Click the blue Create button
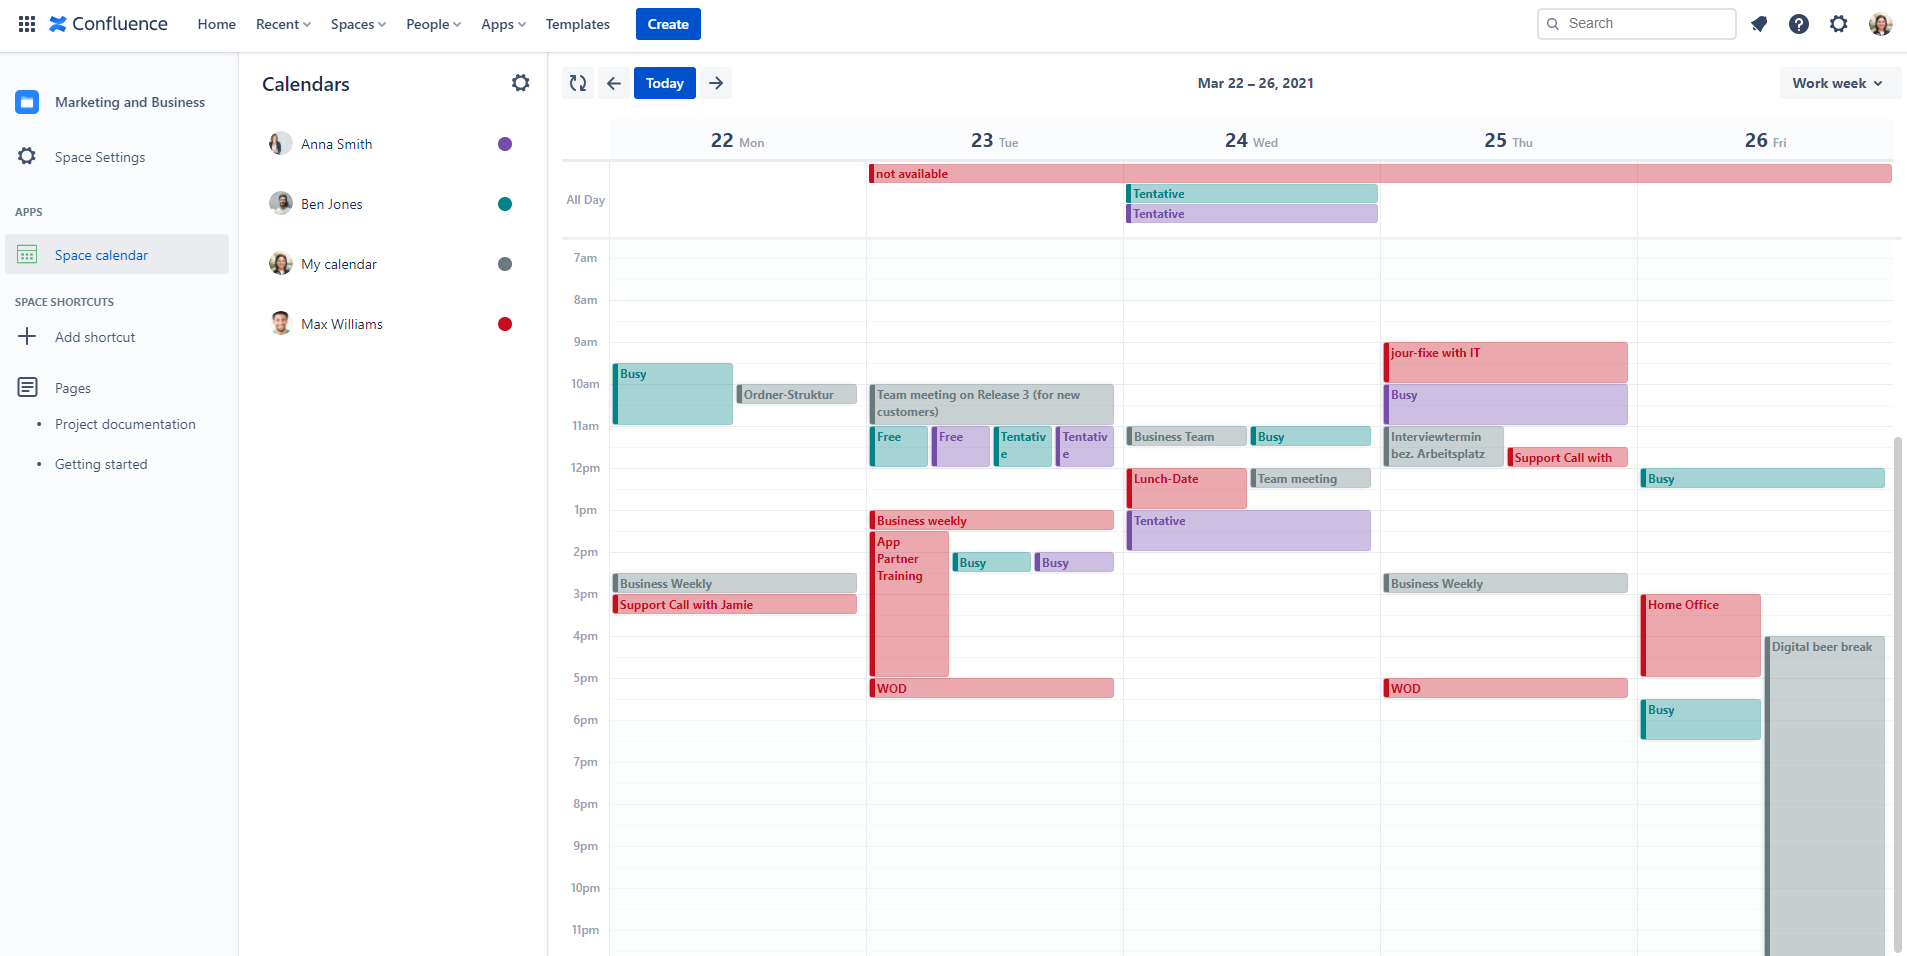The height and width of the screenshot is (956, 1907). coord(667,24)
